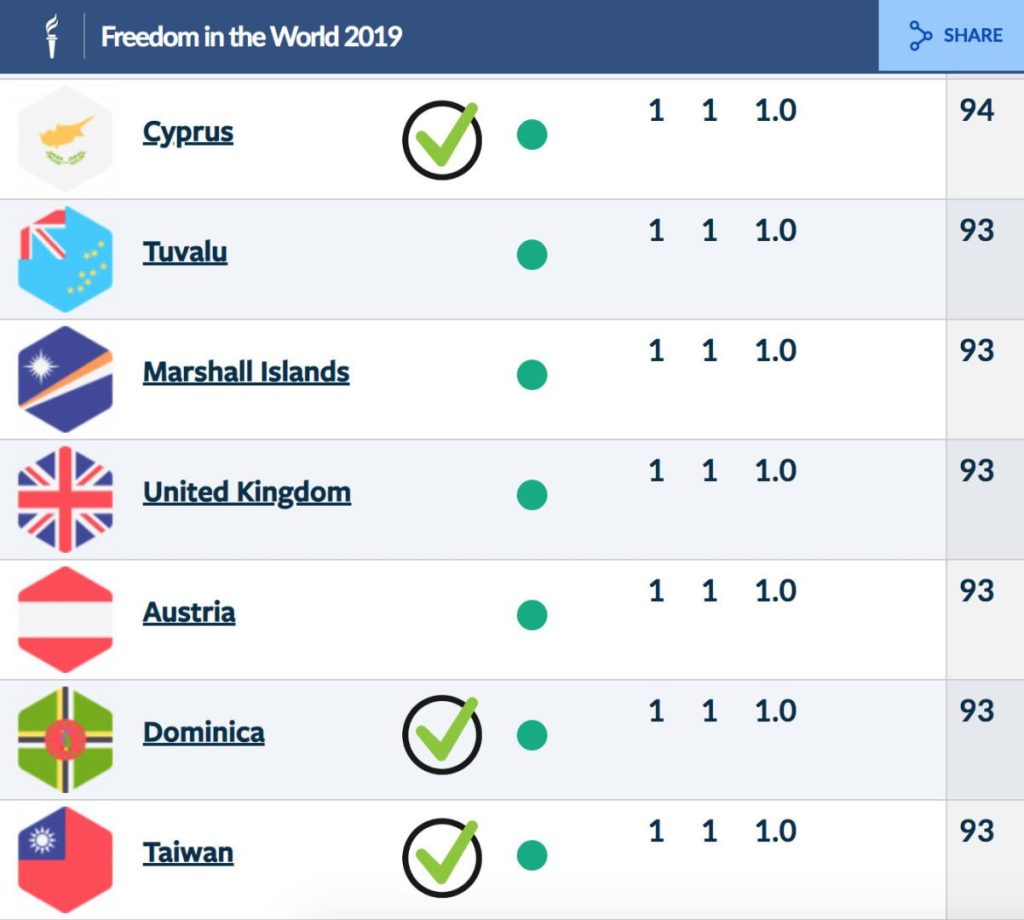The image size is (1024, 920).
Task: Open the United Kingdom country link
Action: [247, 493]
